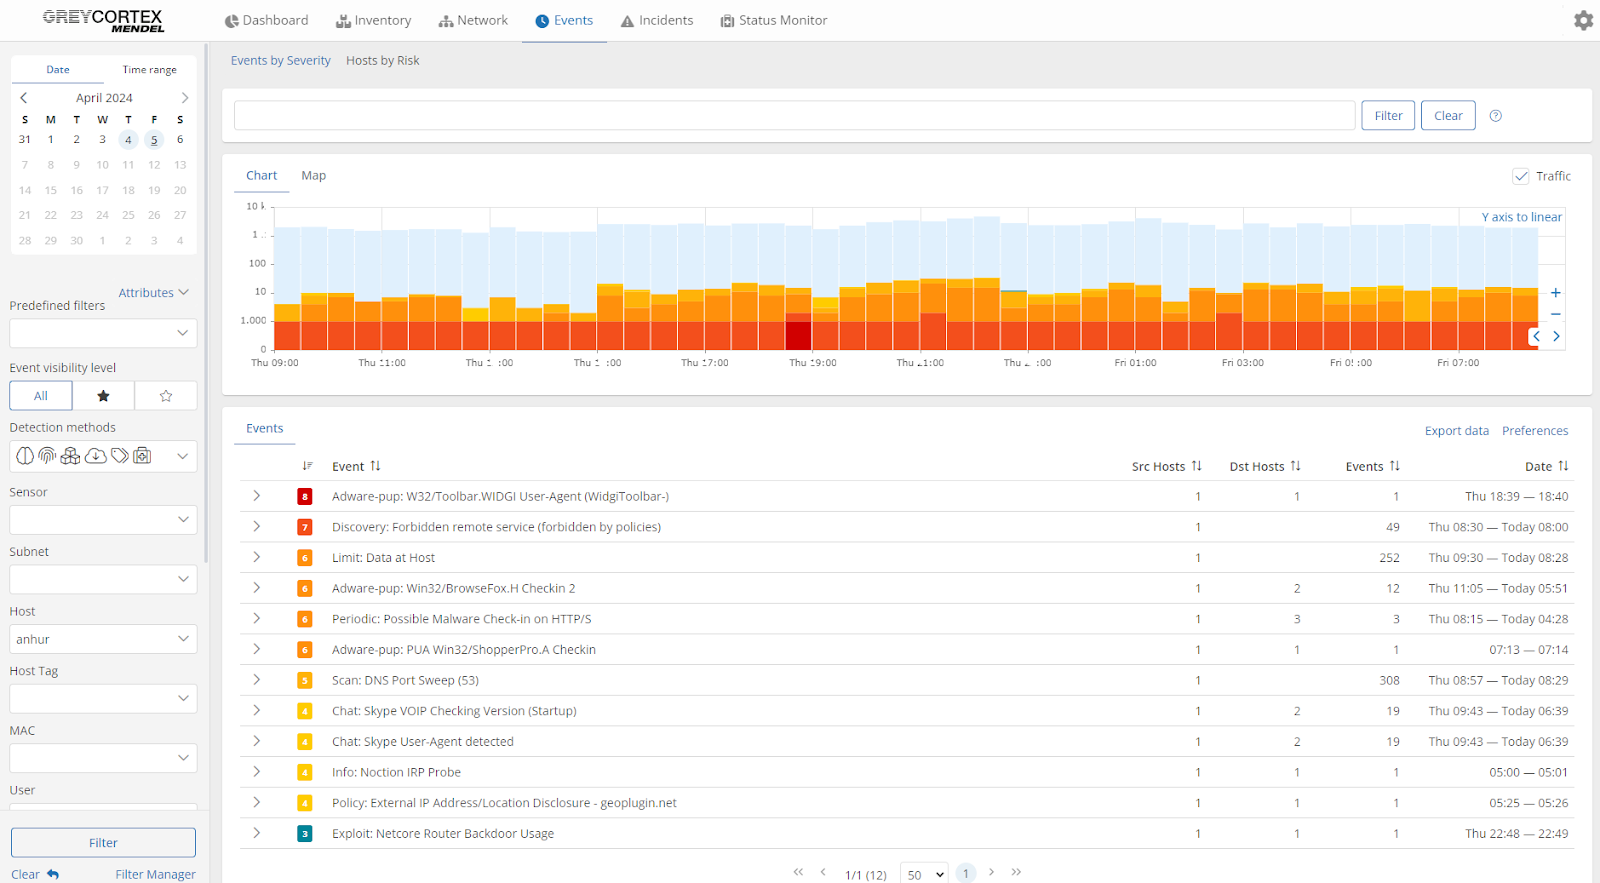Screen dimensions: 1600x883
Task: Open the settings gear icon
Action: point(1583,20)
